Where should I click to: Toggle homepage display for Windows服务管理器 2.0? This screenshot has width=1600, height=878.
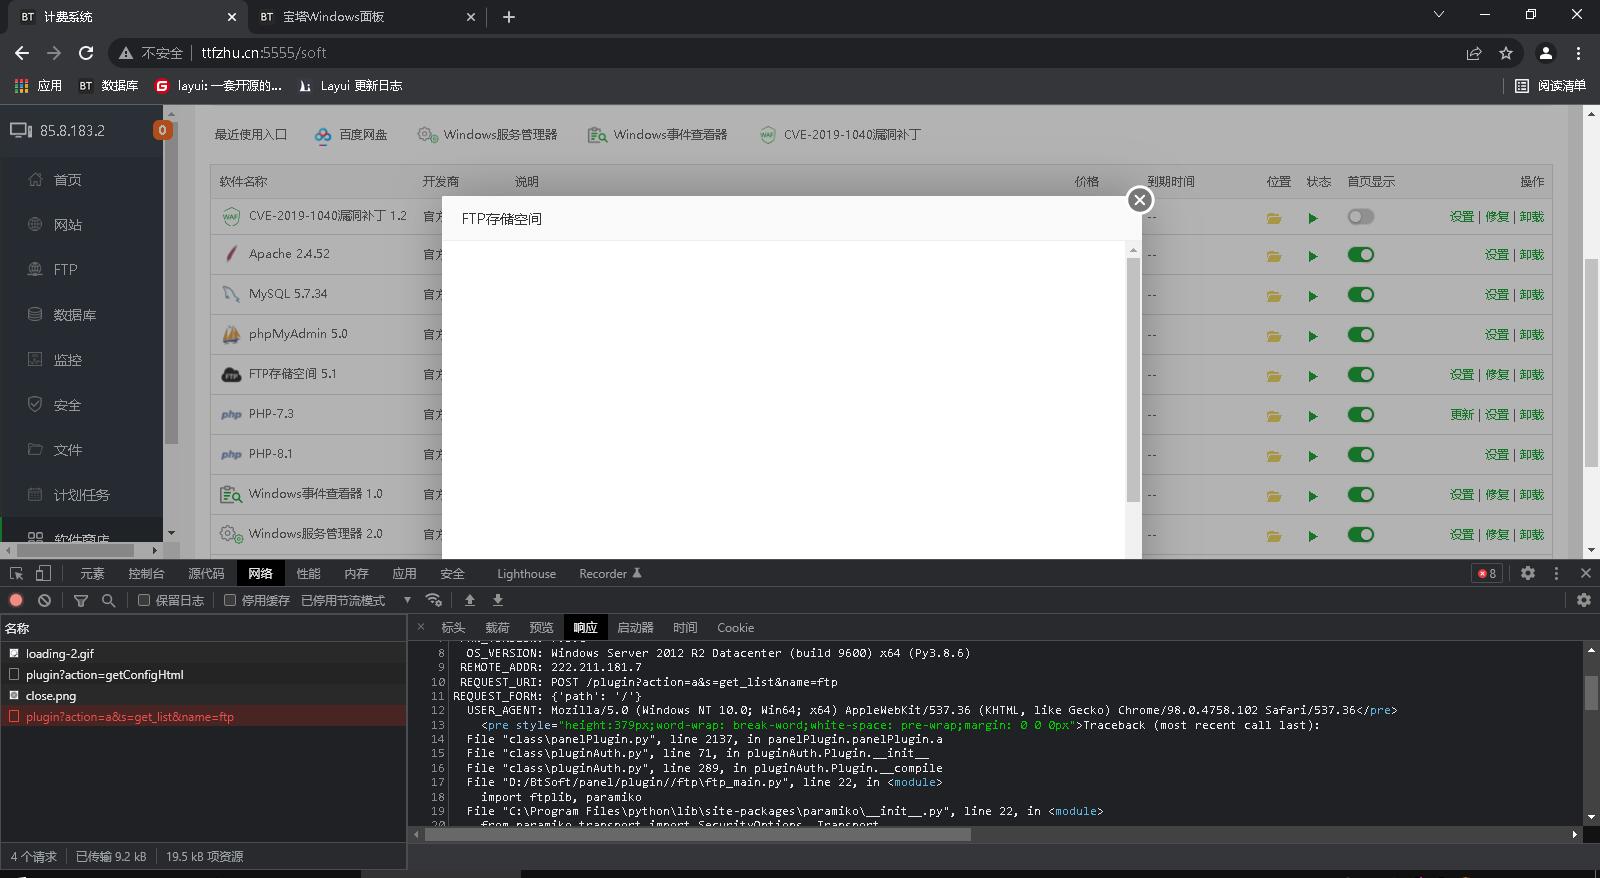click(1360, 534)
